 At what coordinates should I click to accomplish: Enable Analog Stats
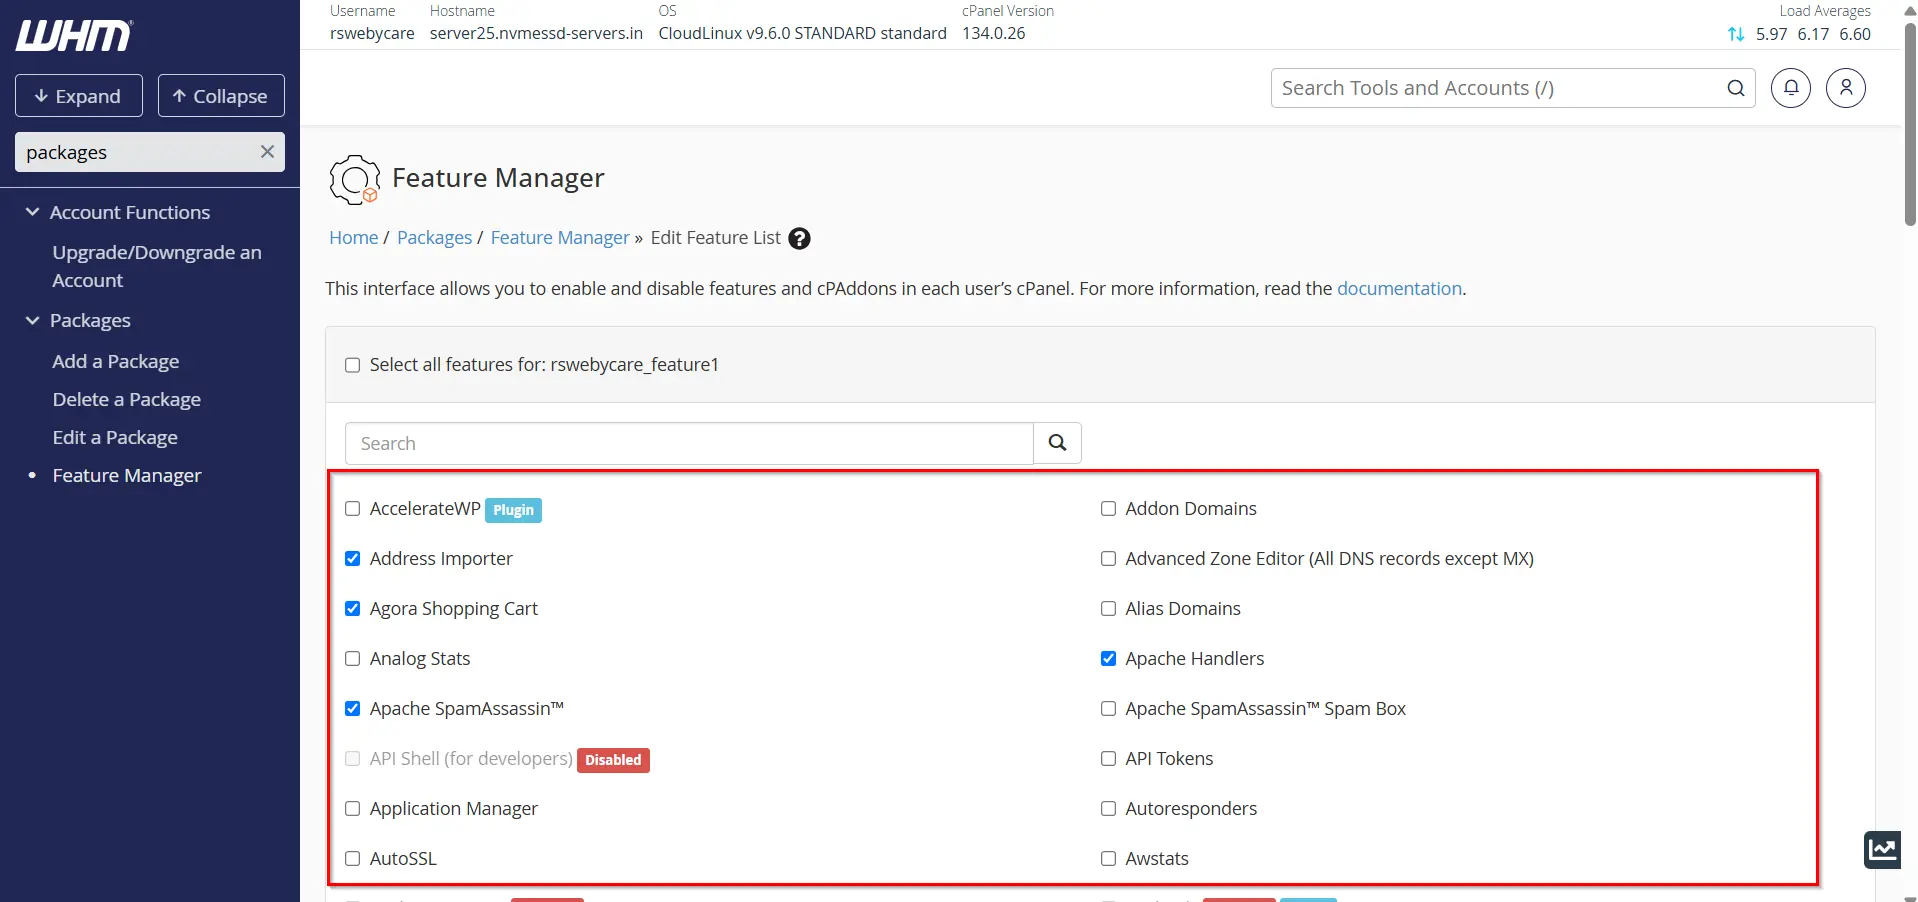[x=352, y=659]
